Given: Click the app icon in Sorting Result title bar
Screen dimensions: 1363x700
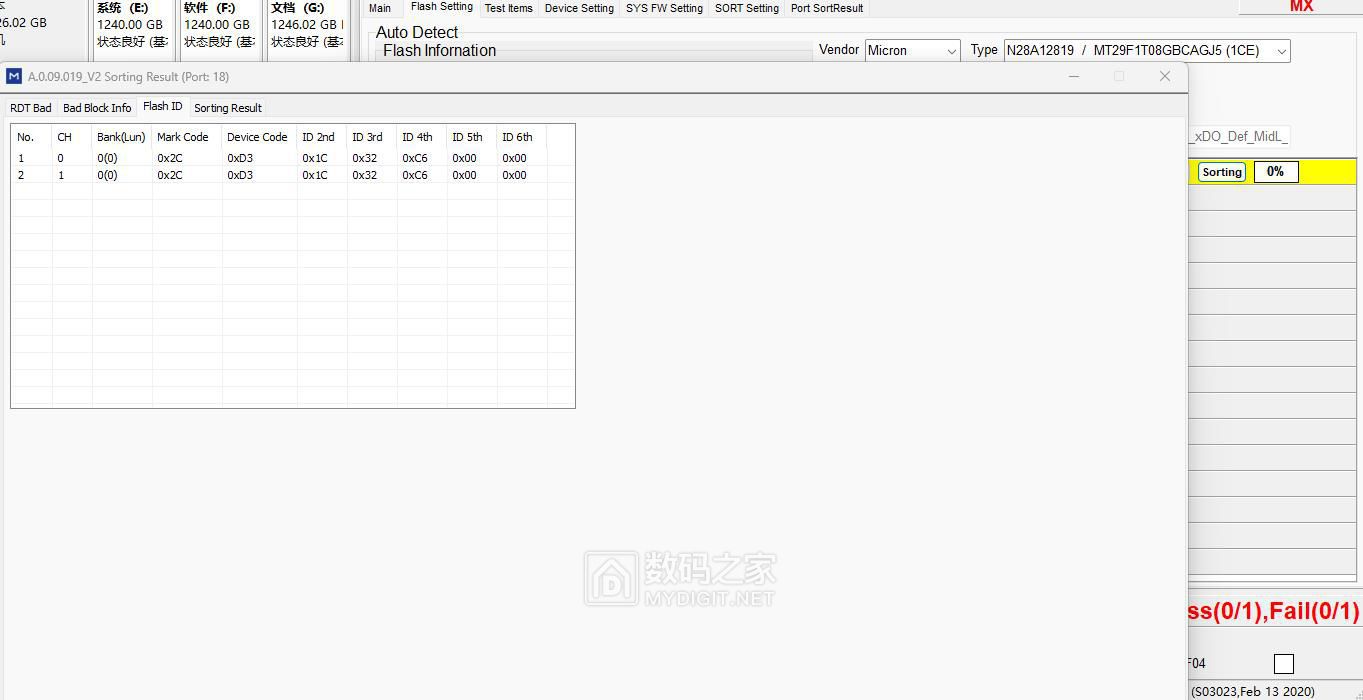Looking at the screenshot, I should [14, 76].
